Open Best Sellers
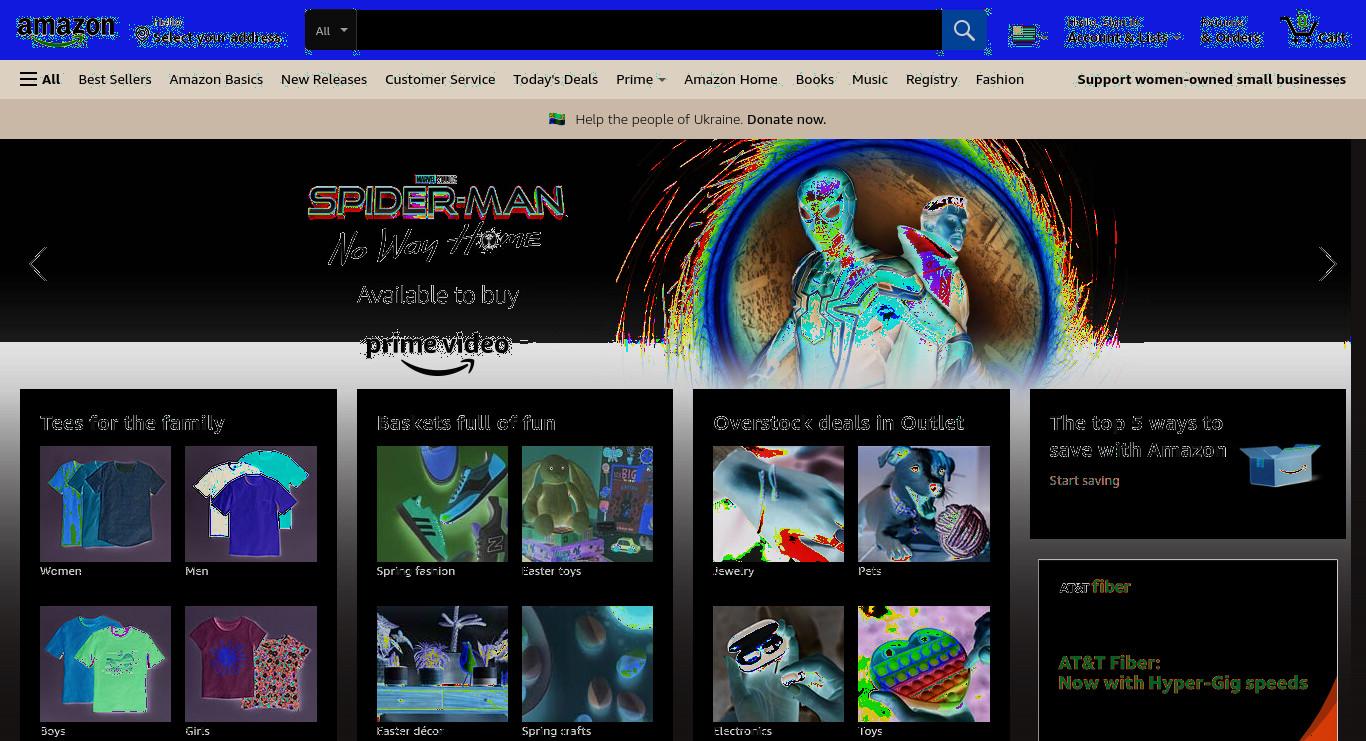Viewport: 1366px width, 741px height. (115, 79)
